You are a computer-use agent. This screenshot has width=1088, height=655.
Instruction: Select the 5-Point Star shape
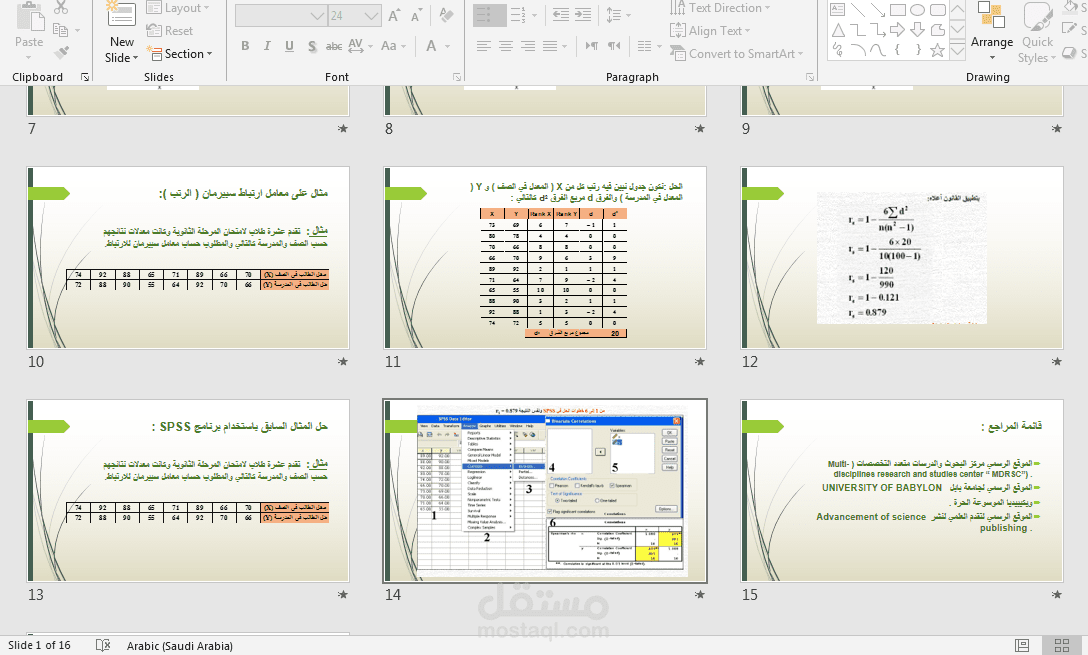pos(937,50)
